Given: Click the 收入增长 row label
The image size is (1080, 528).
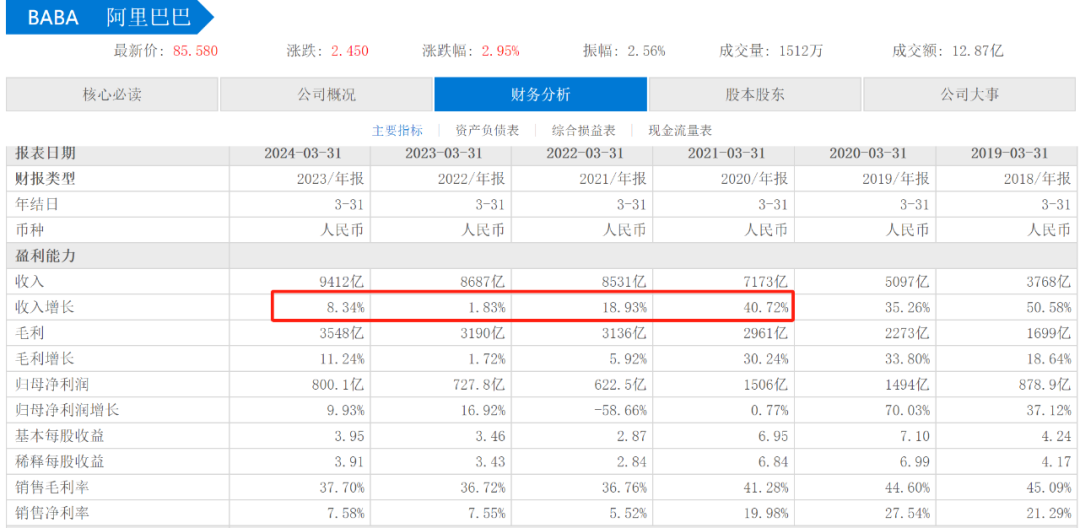Looking at the screenshot, I should pos(45,307).
